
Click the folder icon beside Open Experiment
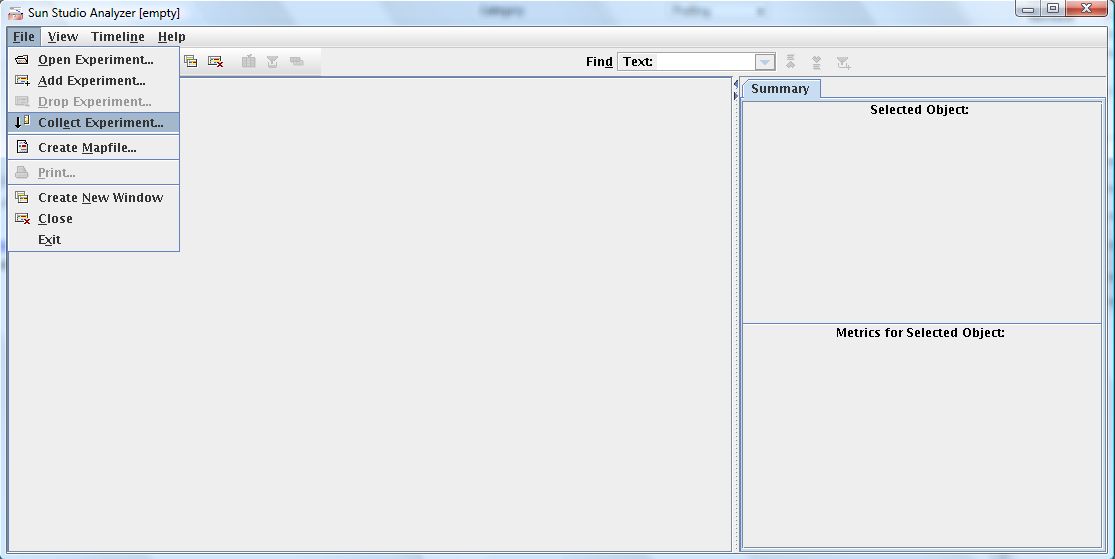(22, 60)
